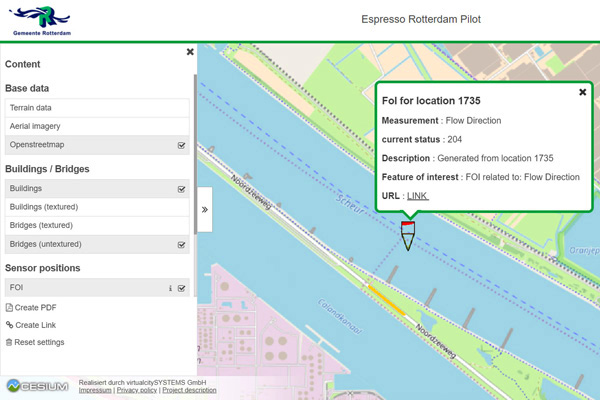Uncheck the Buildings layer checkbox
The image size is (600, 400).
click(x=181, y=189)
